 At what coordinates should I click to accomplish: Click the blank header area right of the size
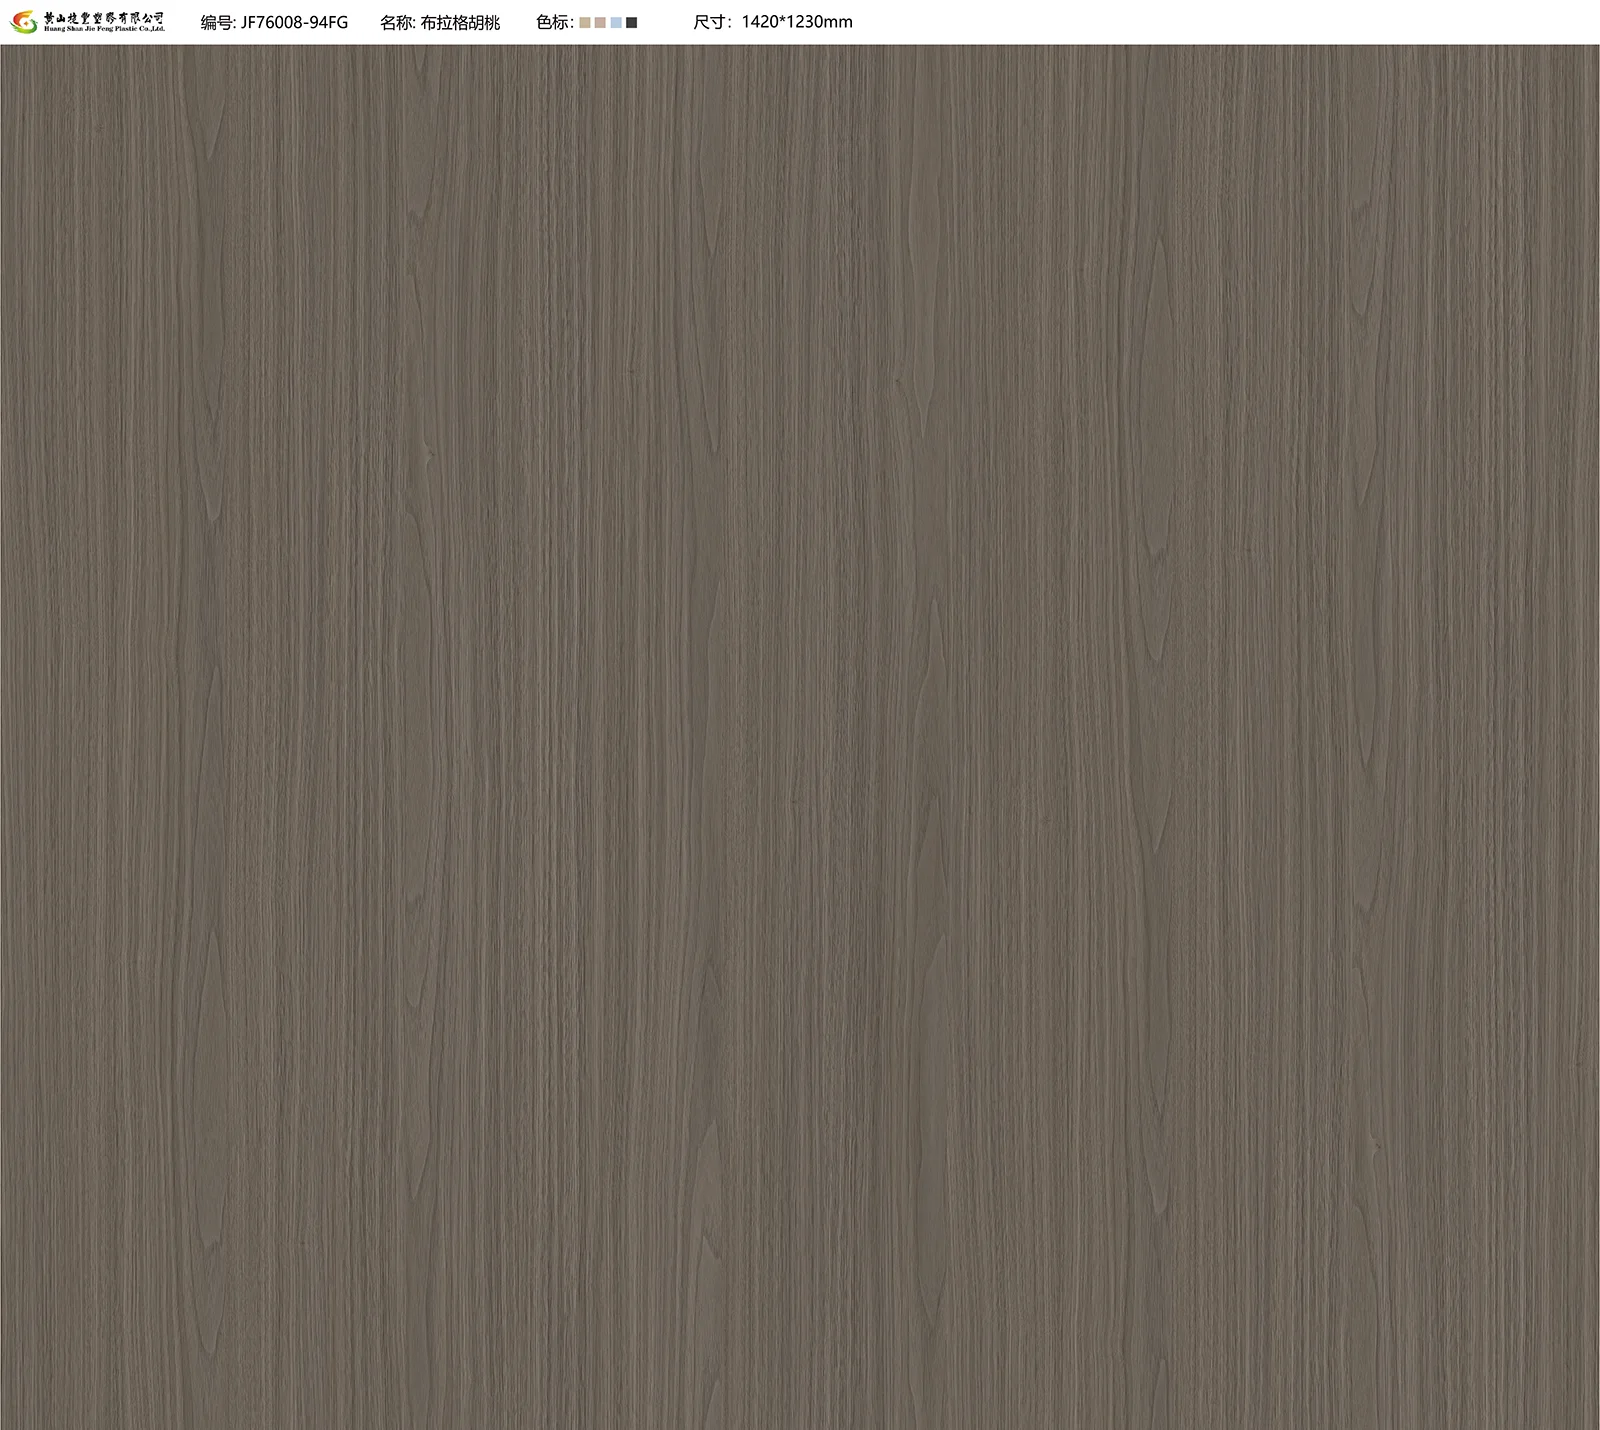[1200, 22]
